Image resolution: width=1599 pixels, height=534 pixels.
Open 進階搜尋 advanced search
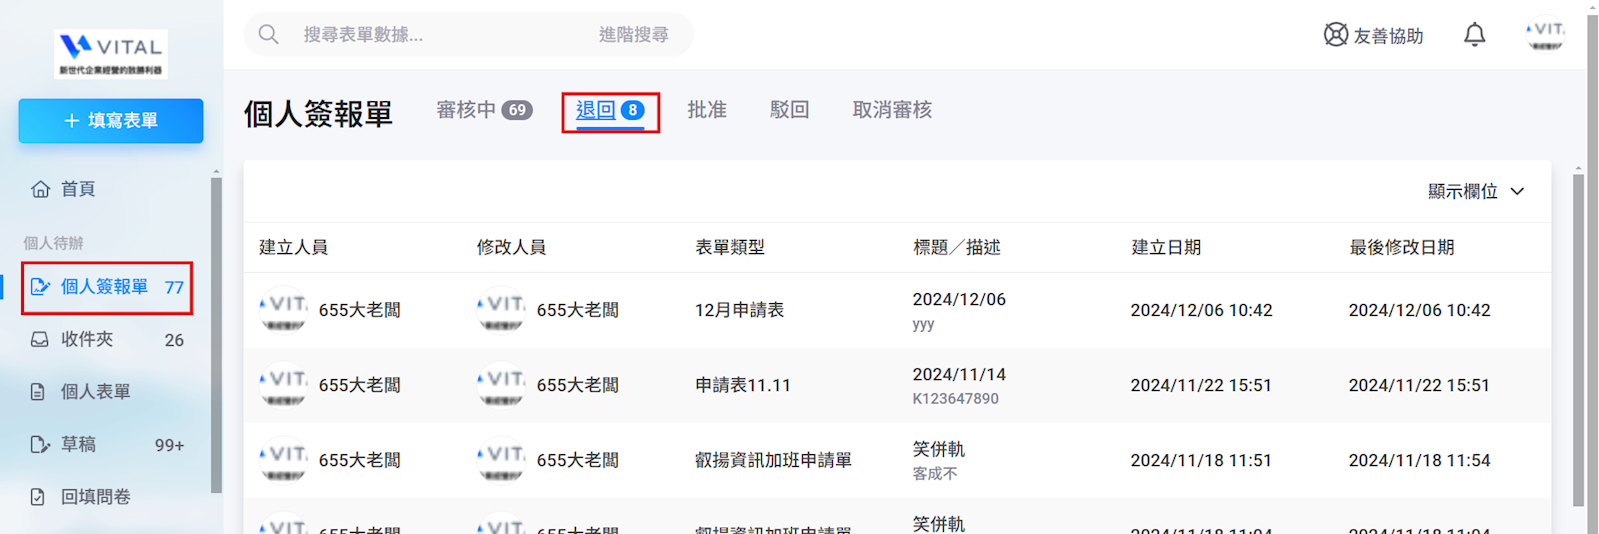pos(633,35)
